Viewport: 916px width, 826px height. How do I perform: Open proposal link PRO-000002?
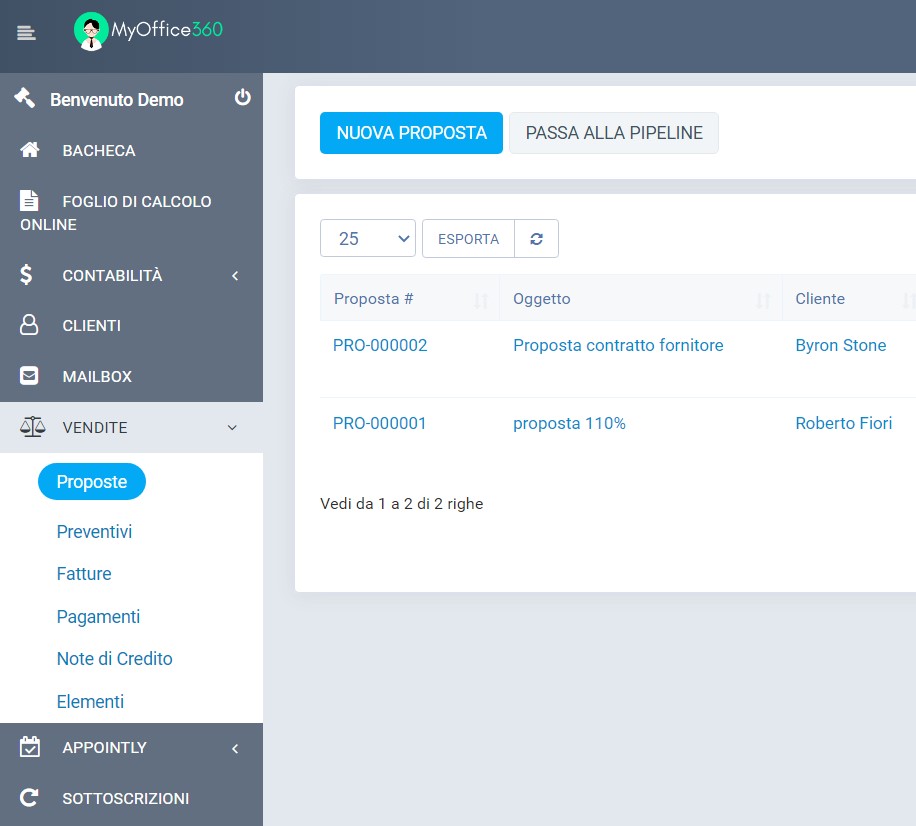point(380,345)
